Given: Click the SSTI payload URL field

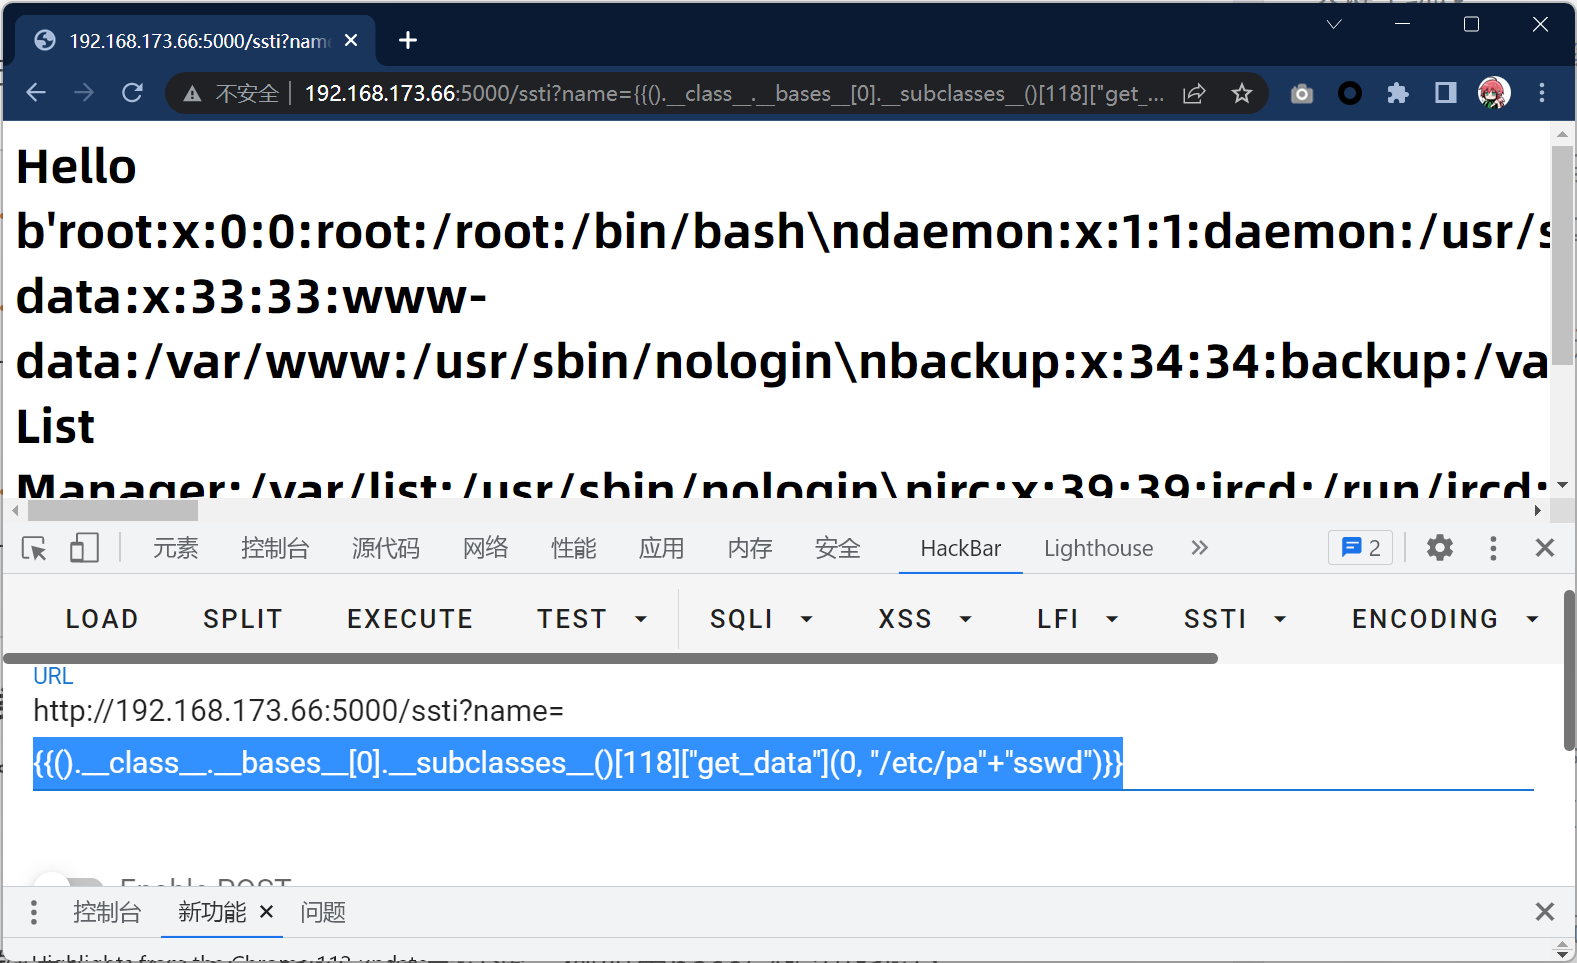Looking at the screenshot, I should (782, 764).
